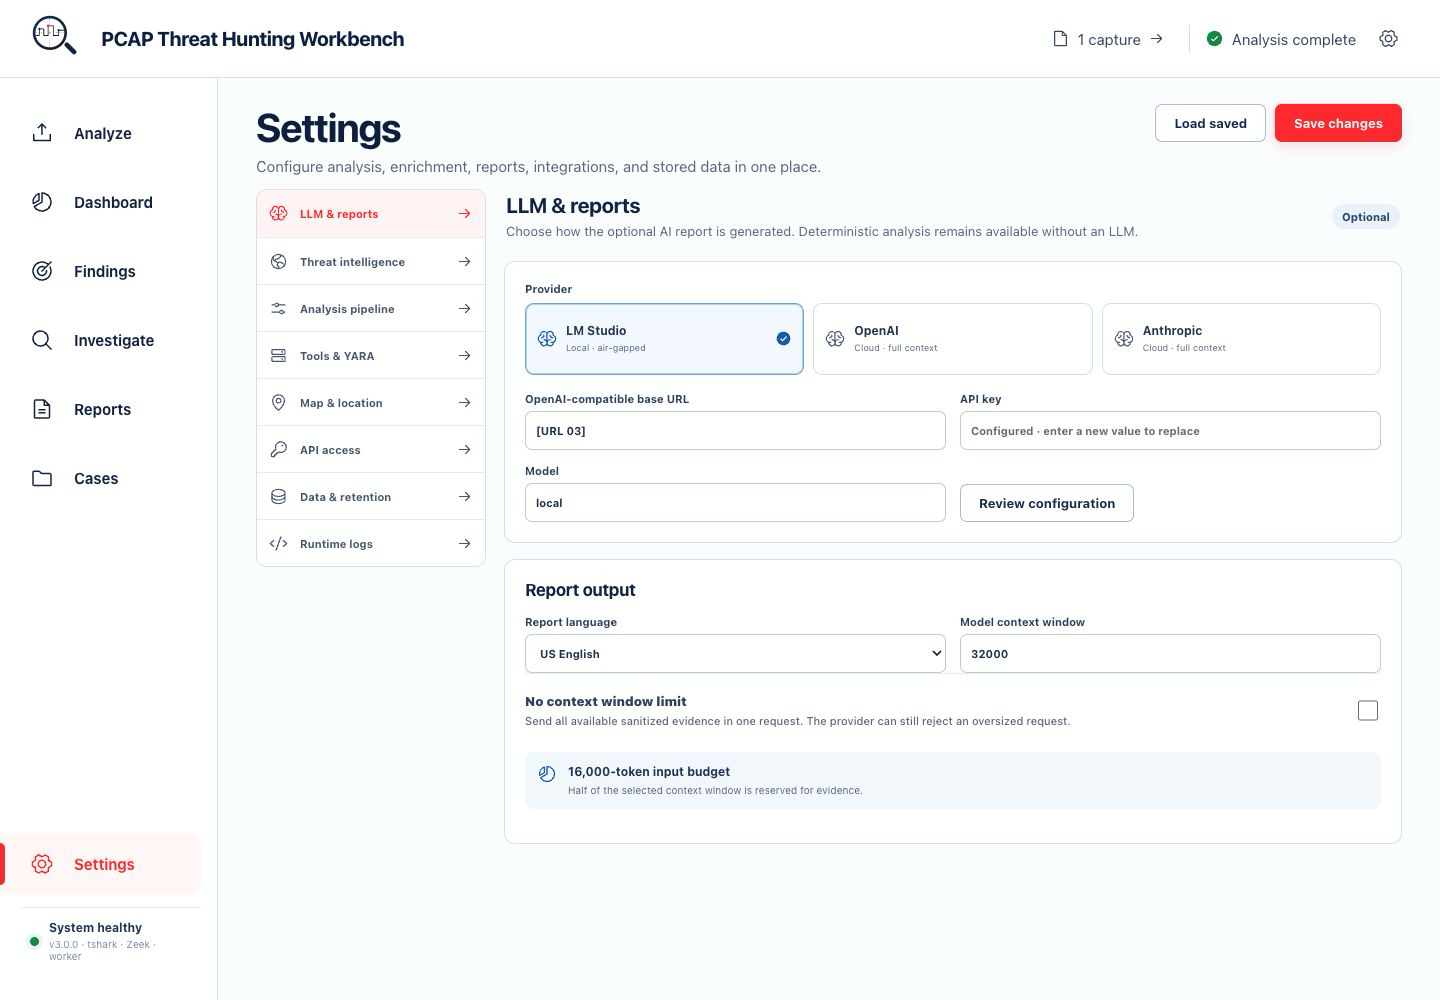1440x1000 pixels.
Task: Click the Findings target icon
Action: click(42, 271)
